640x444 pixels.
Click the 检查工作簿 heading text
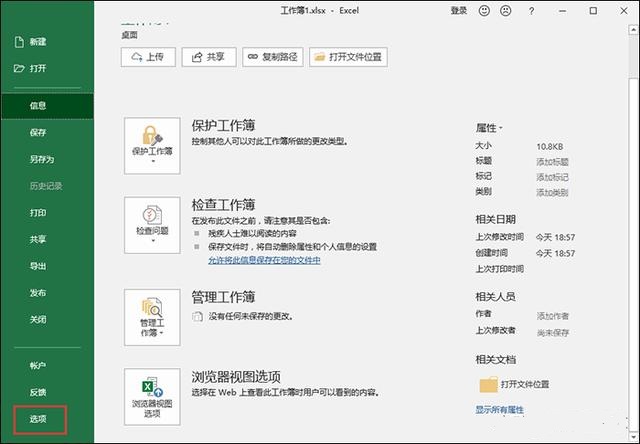coord(223,204)
